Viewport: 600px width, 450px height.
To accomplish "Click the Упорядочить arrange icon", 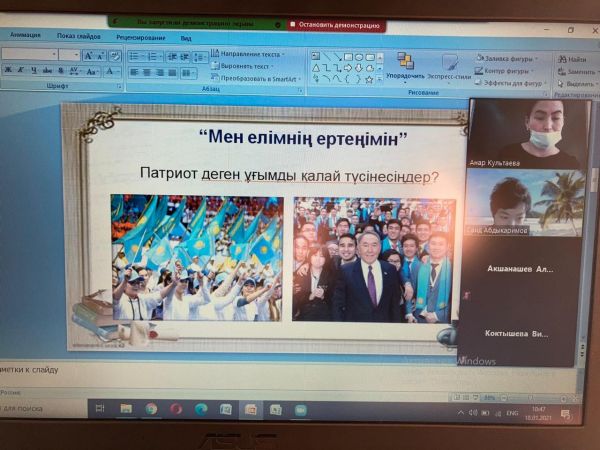I will click(404, 66).
